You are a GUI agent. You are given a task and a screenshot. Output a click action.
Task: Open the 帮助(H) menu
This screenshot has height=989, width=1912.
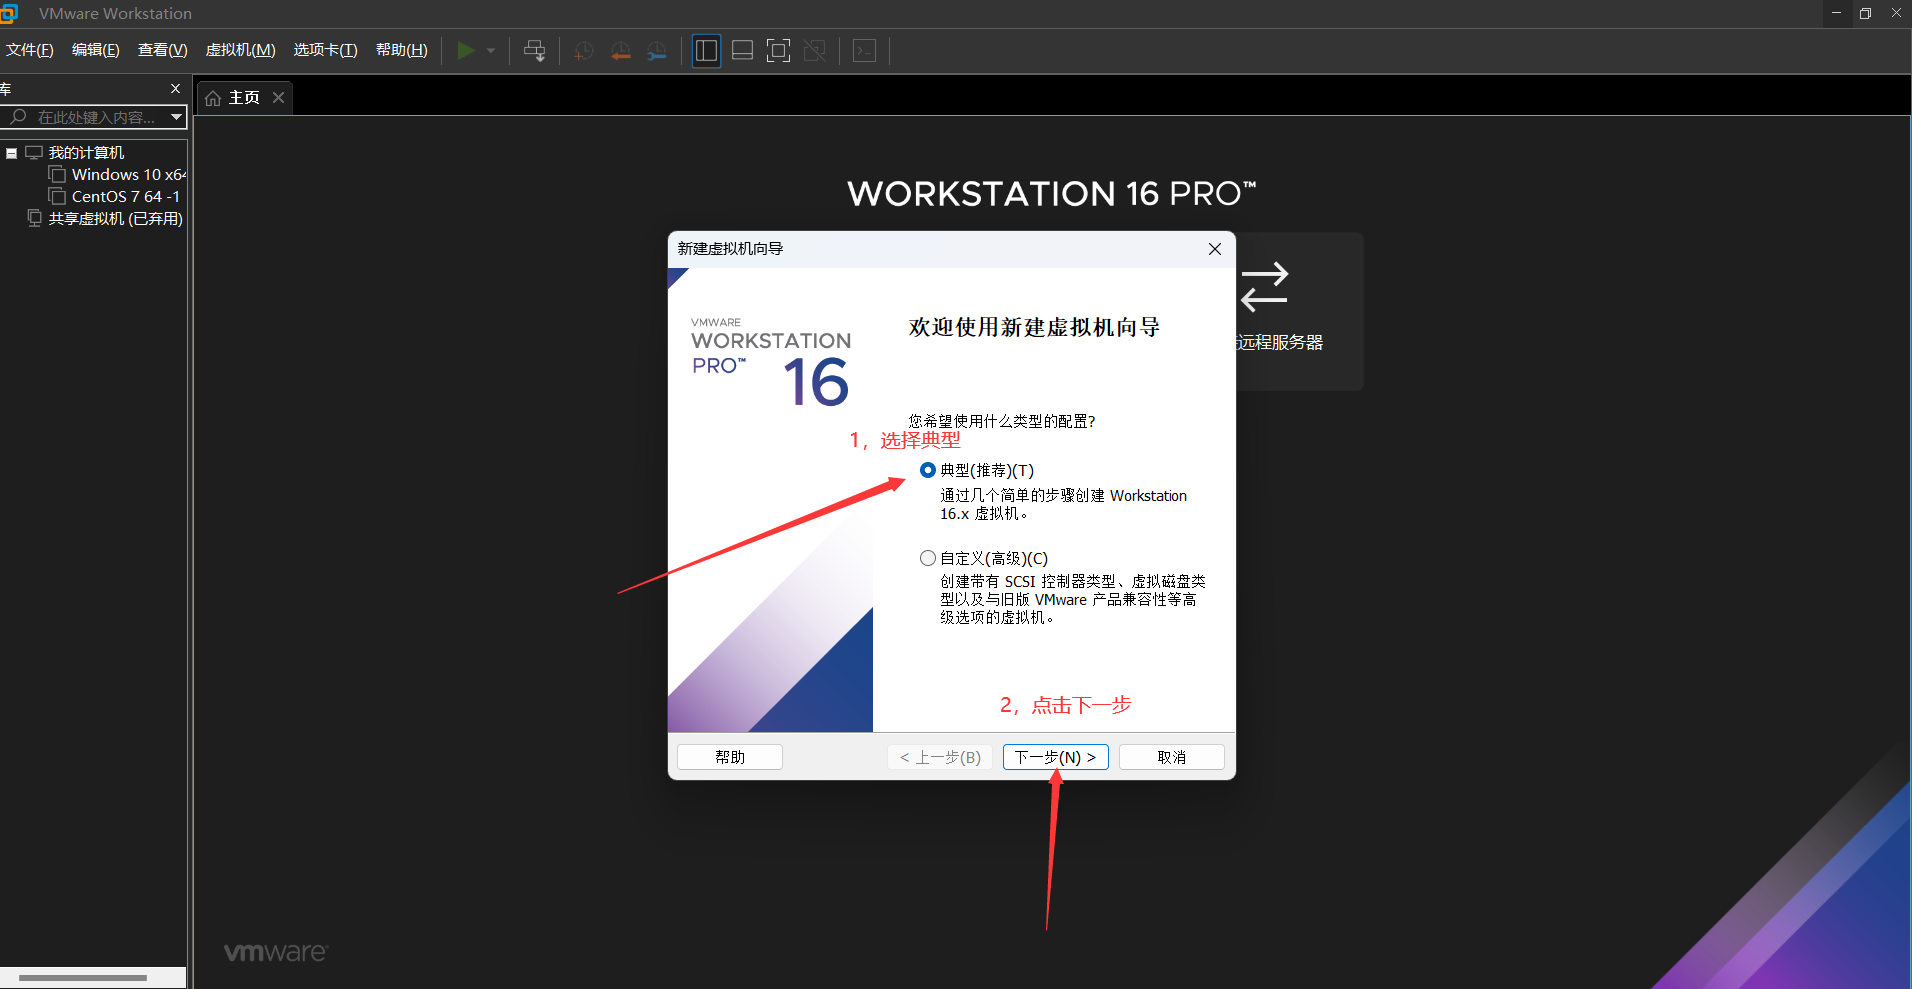pyautogui.click(x=402, y=50)
